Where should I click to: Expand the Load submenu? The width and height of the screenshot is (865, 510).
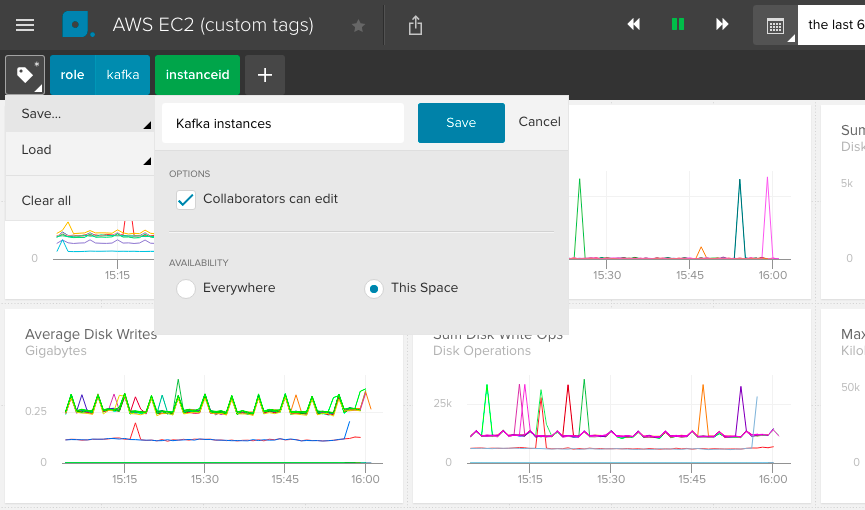tap(78, 150)
